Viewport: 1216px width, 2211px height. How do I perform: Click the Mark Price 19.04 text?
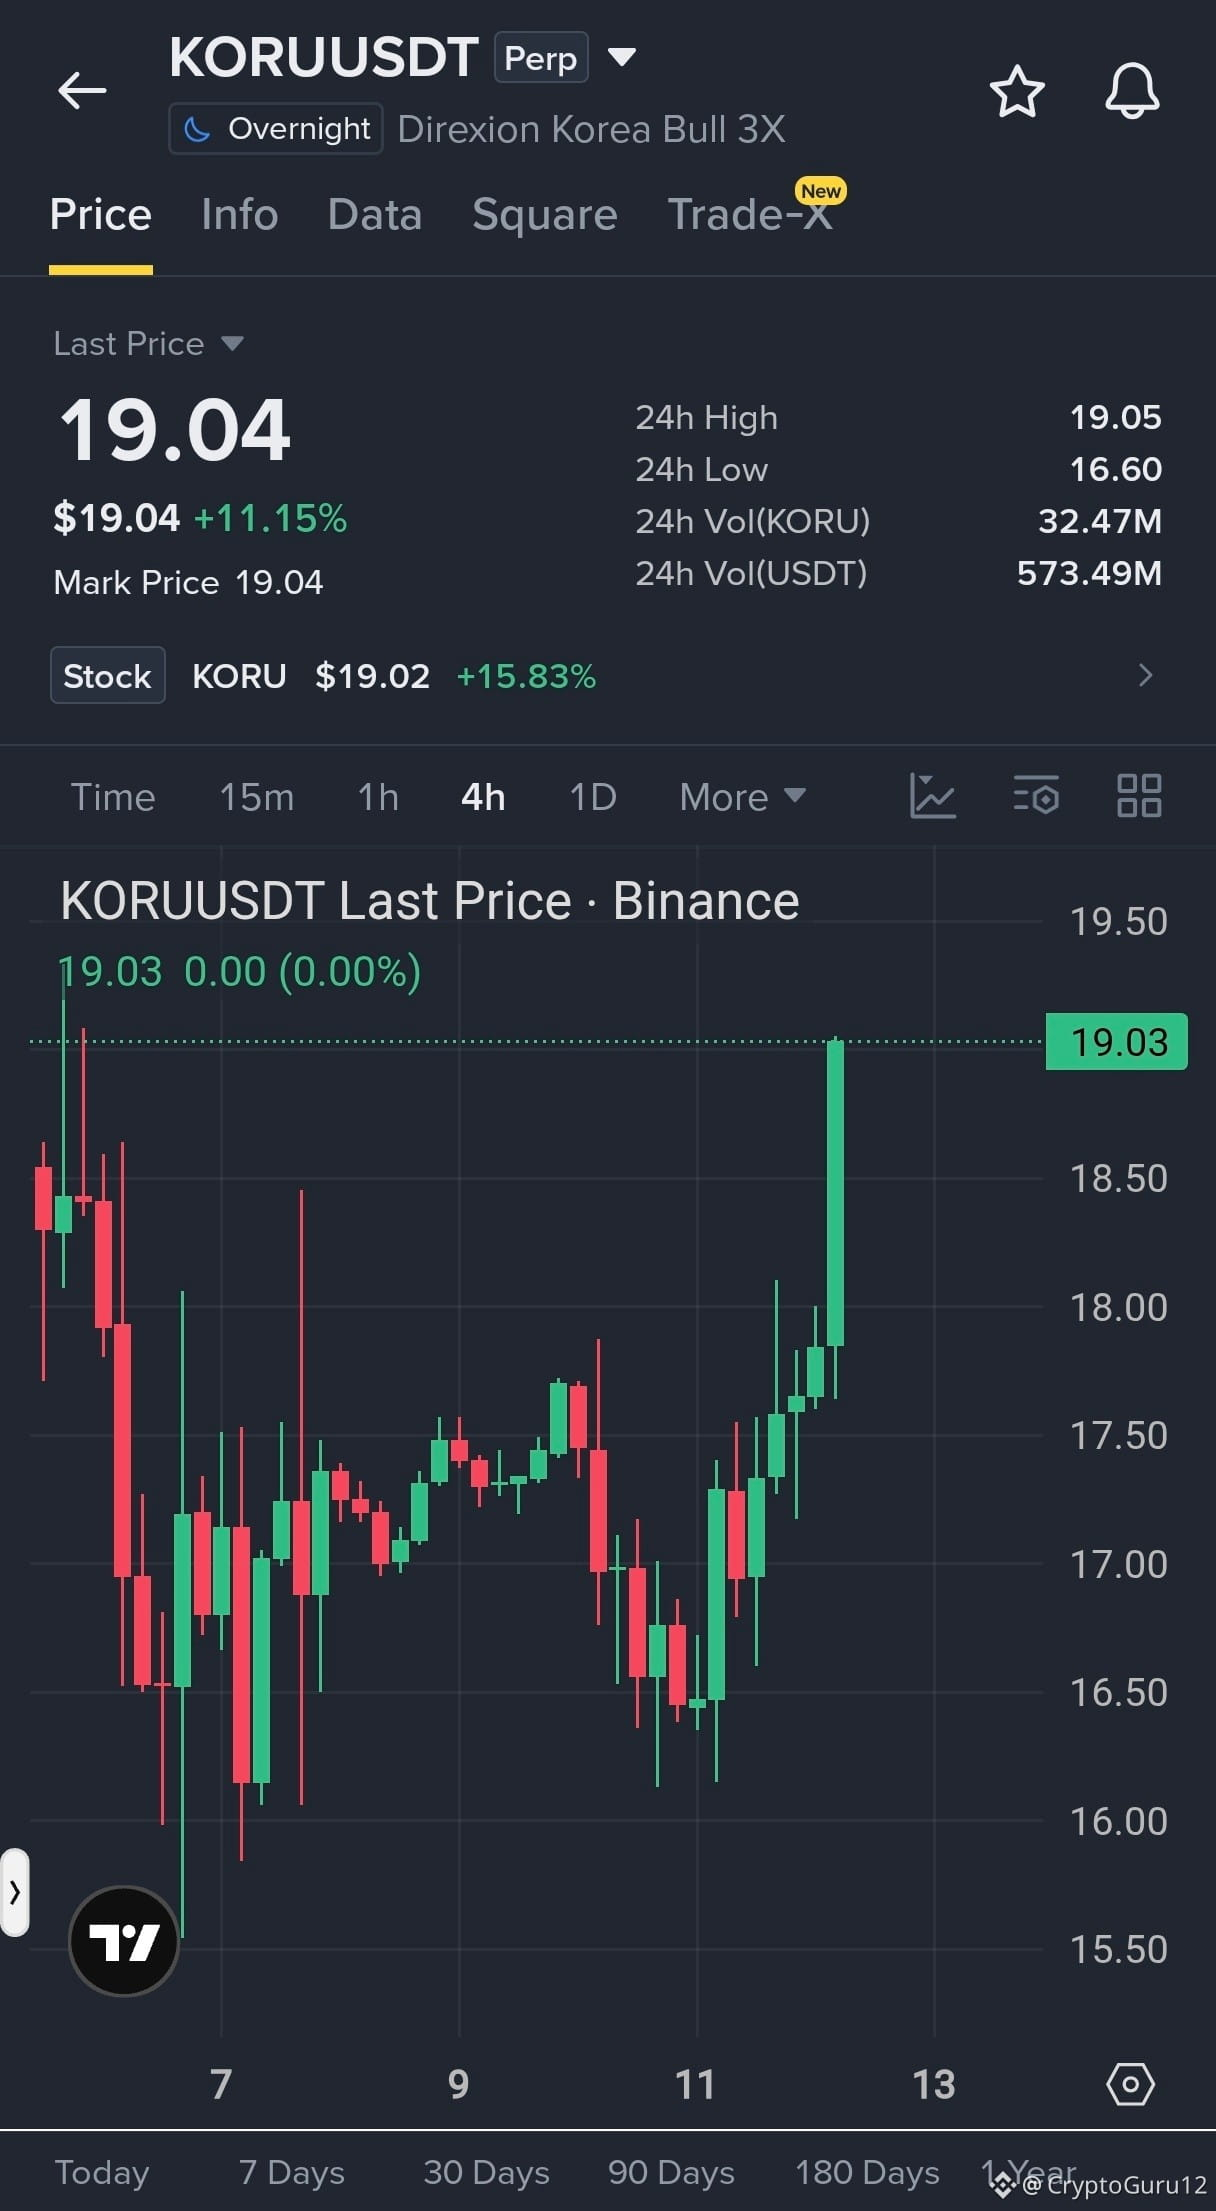coord(188,582)
